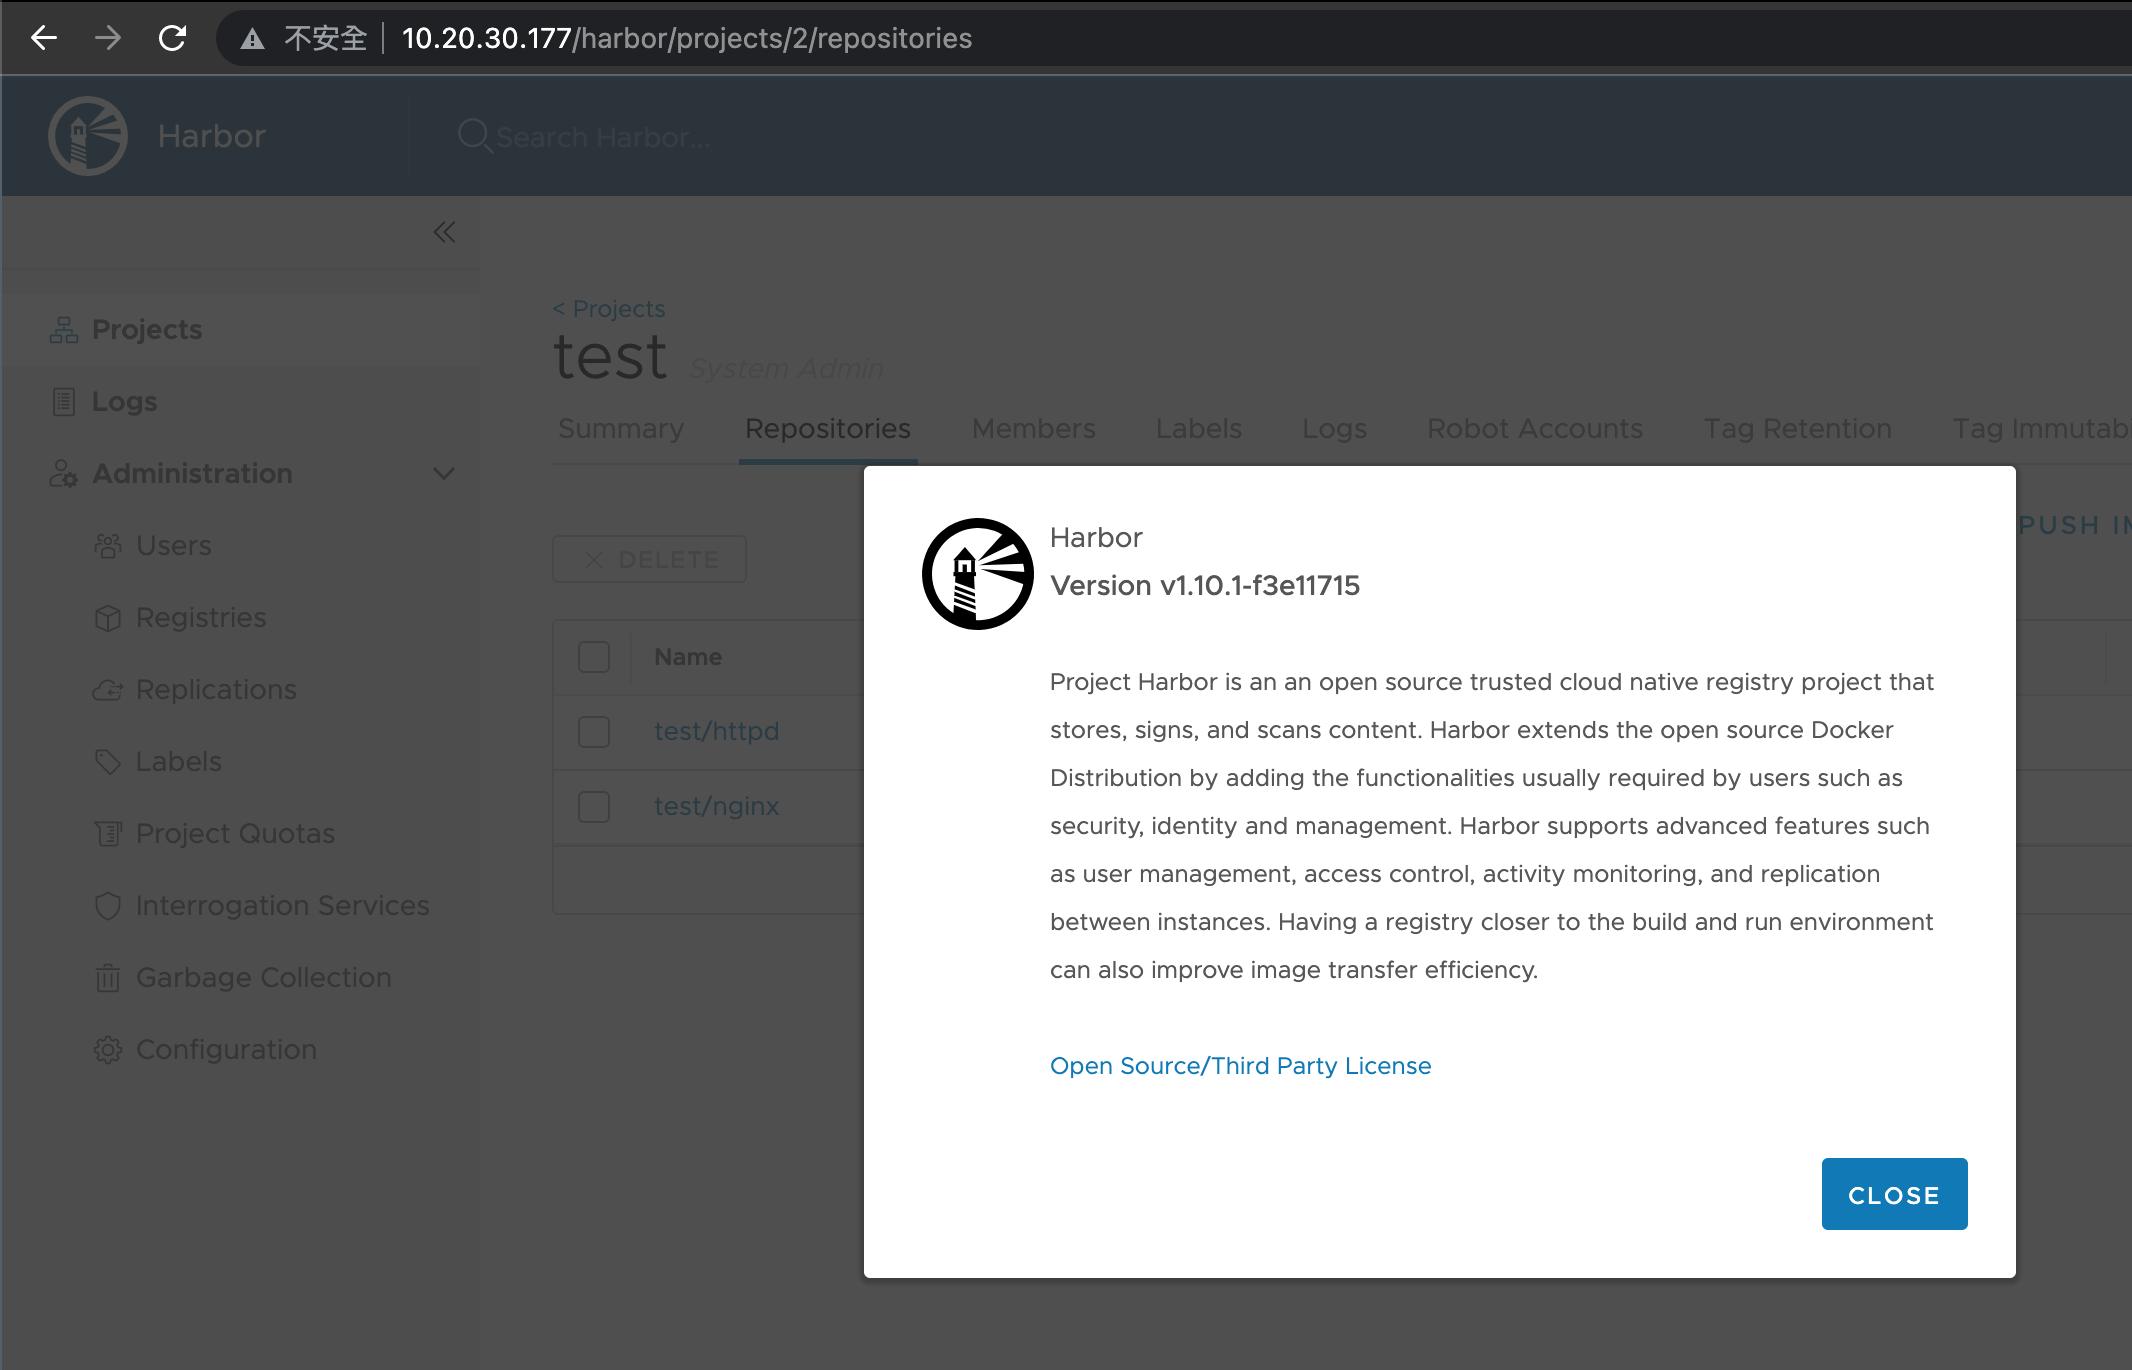Open Users under Administration

(x=174, y=546)
